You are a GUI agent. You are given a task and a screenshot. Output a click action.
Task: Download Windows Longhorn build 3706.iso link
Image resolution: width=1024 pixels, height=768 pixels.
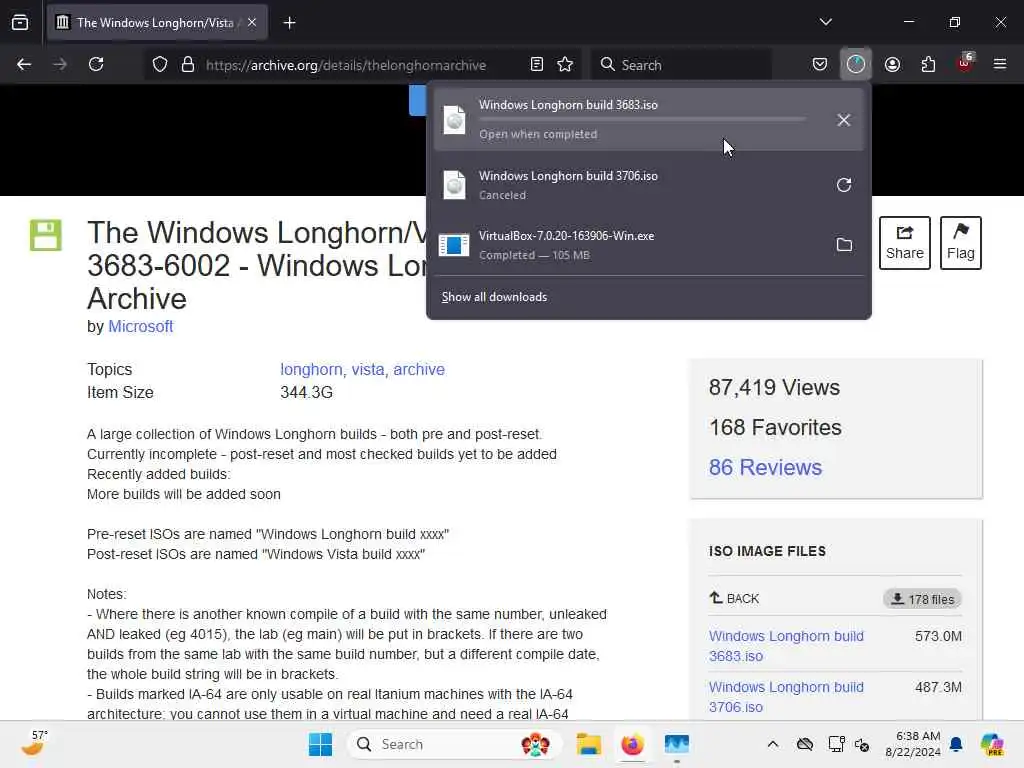786,697
